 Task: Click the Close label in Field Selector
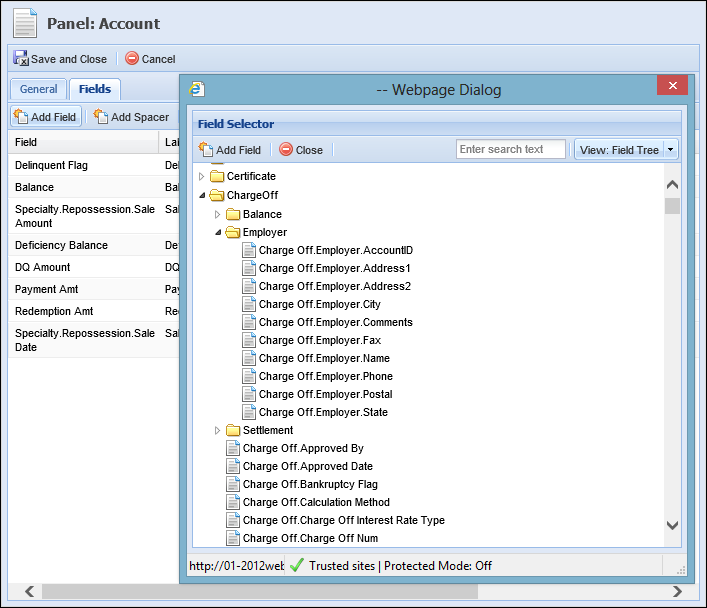(309, 150)
